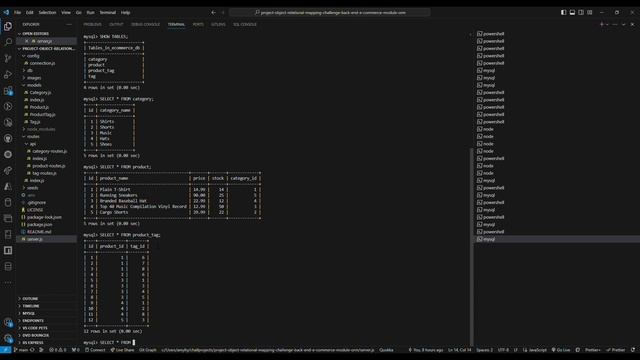Close the terminal panel with X
Image resolution: width=640 pixels, height=360 pixels.
point(632,24)
